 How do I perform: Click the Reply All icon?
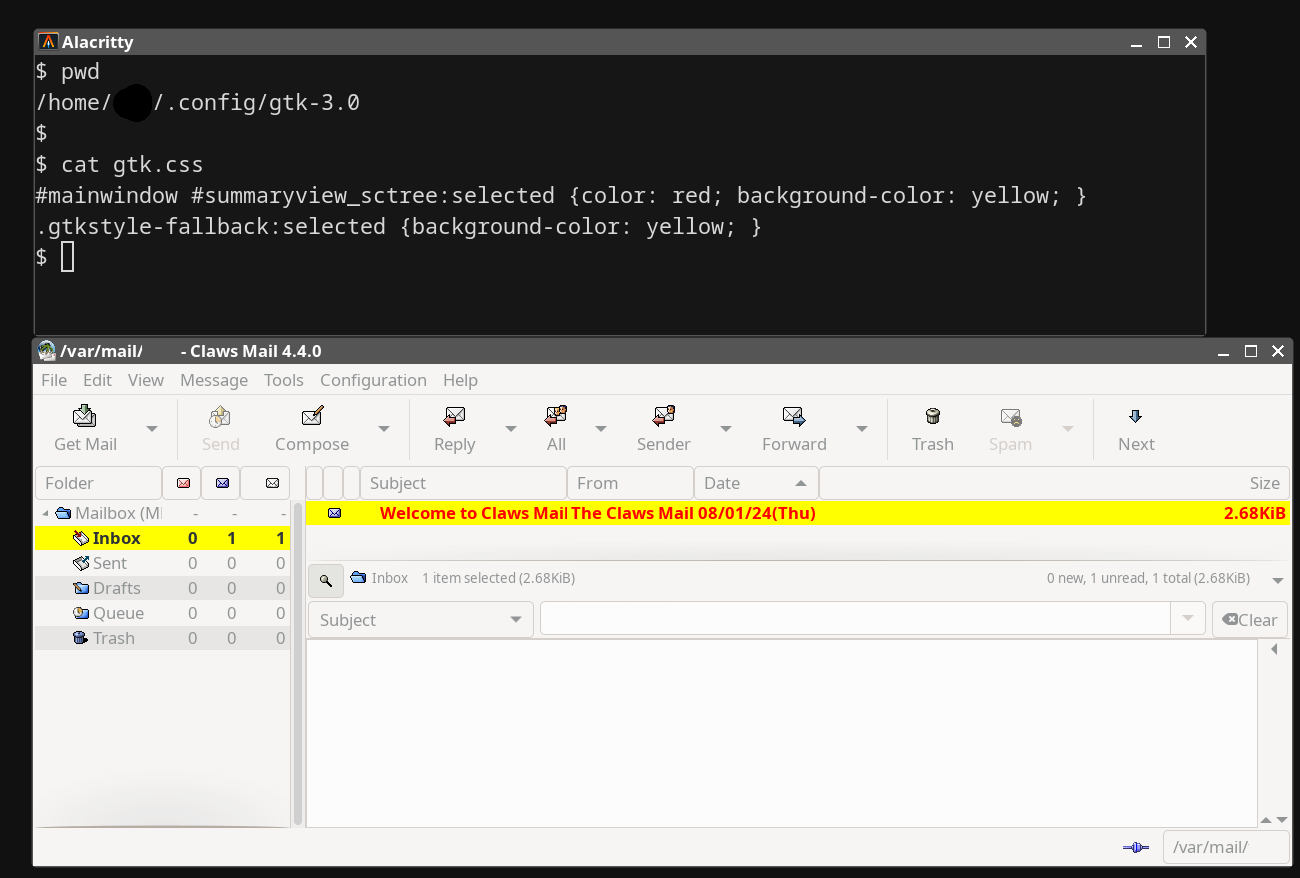556,416
